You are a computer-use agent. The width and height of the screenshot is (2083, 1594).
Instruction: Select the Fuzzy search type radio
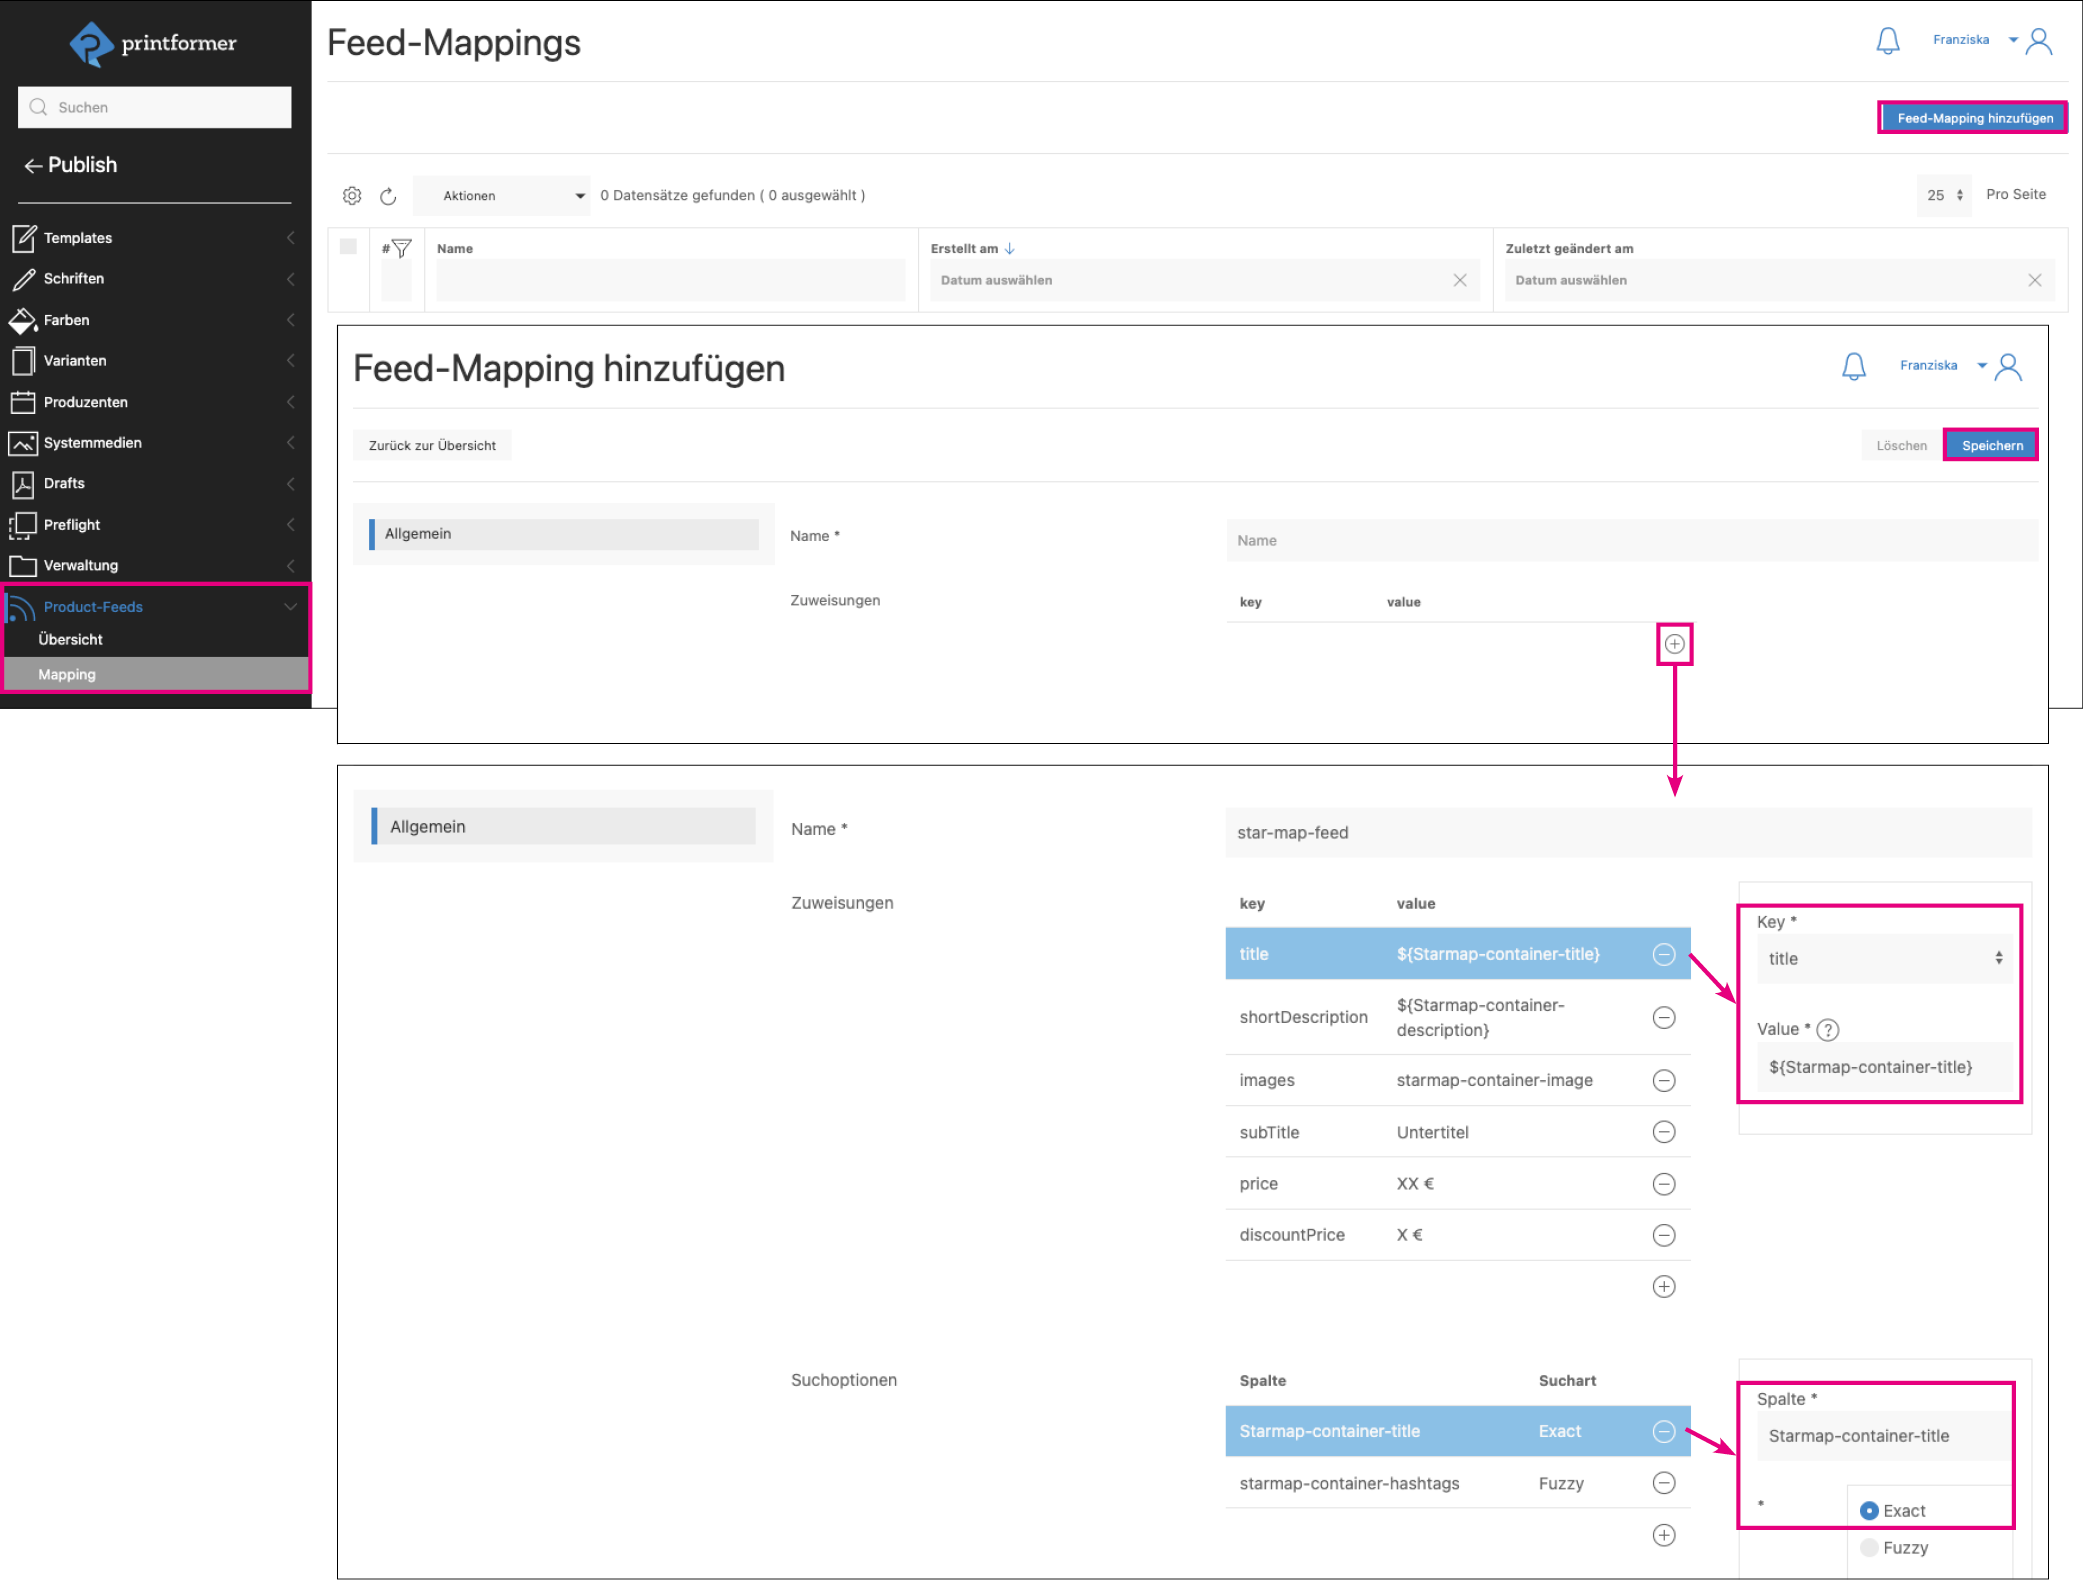(x=1869, y=1548)
